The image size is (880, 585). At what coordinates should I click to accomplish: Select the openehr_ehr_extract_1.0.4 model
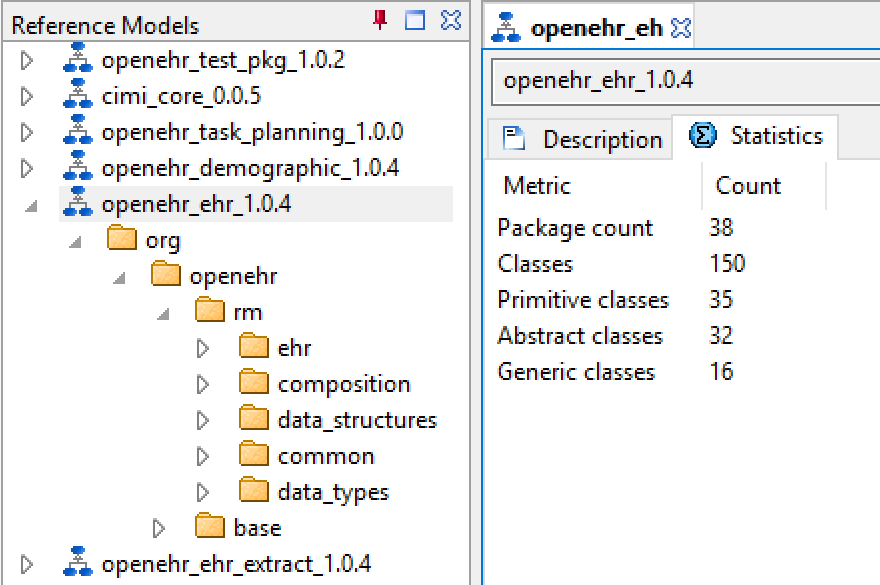click(236, 564)
